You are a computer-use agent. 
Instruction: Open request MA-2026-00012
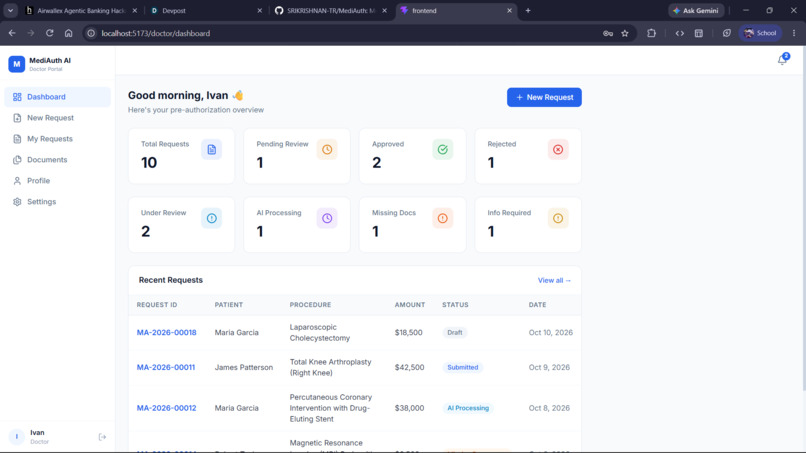coord(167,408)
